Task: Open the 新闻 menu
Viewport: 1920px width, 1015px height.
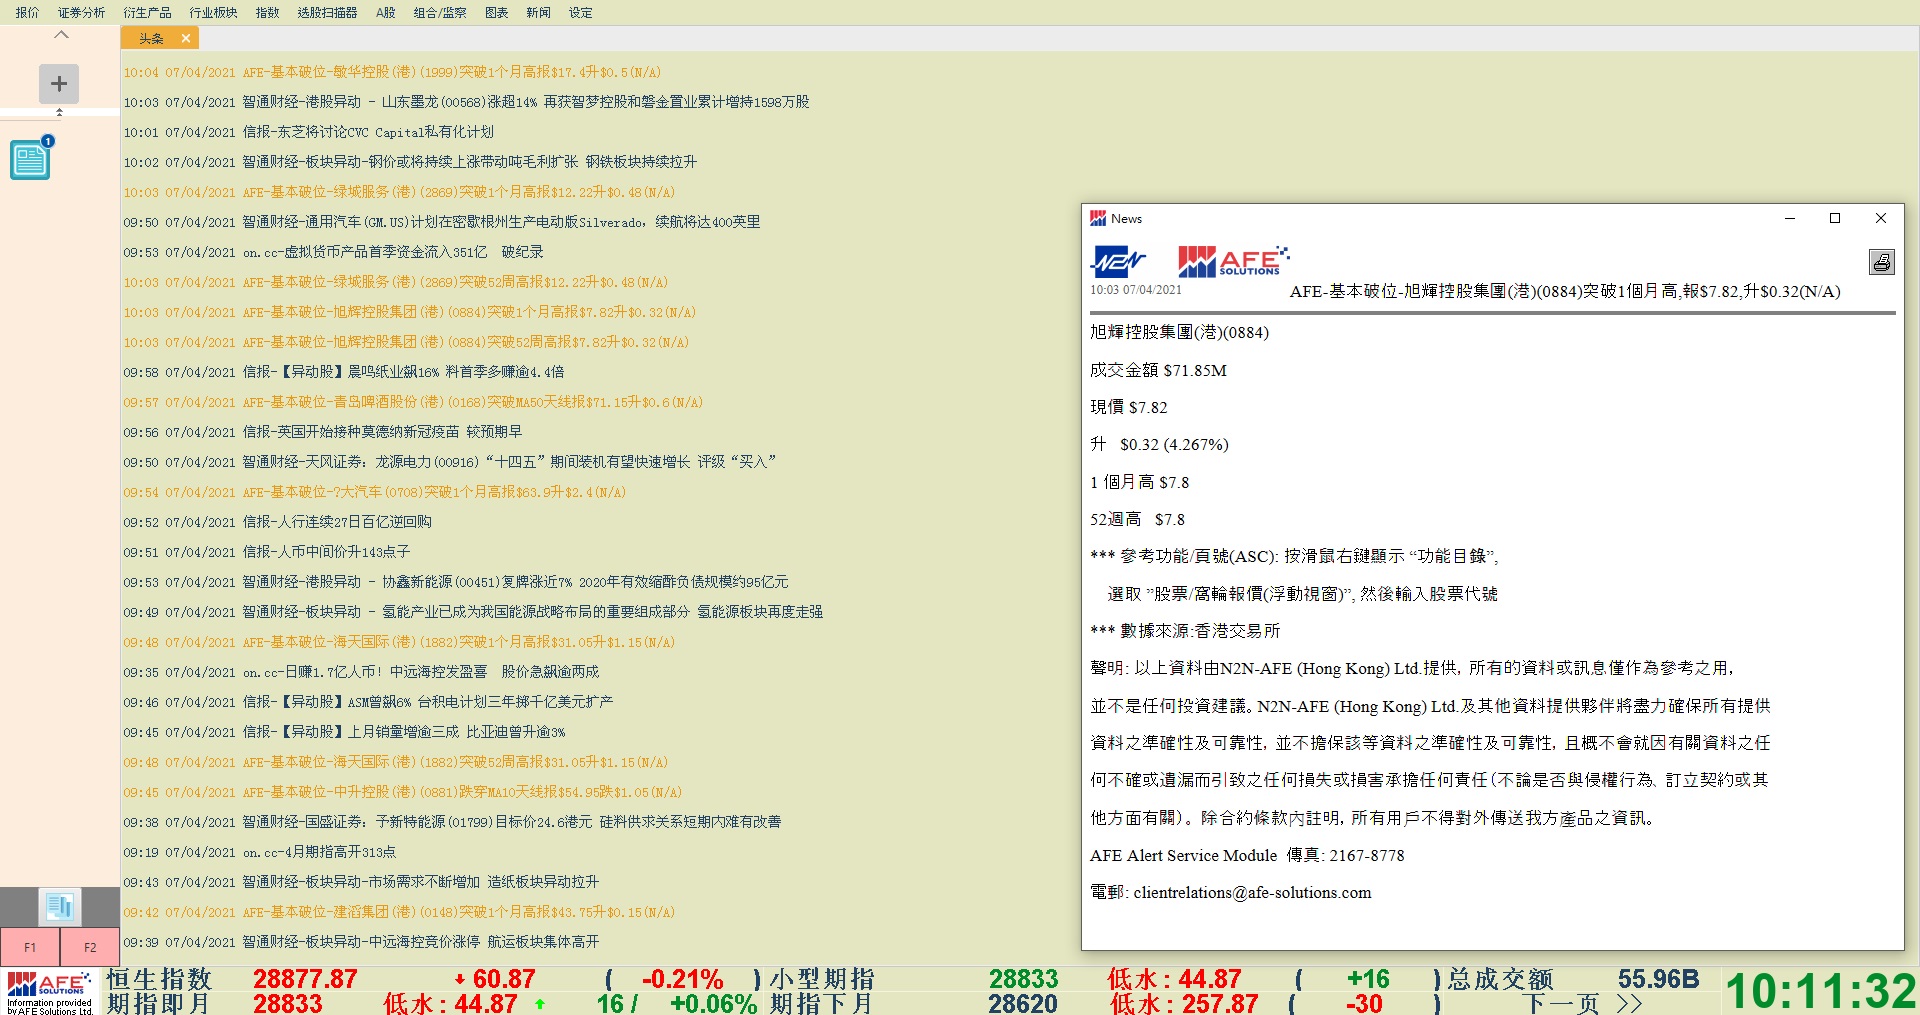Action: (x=538, y=12)
